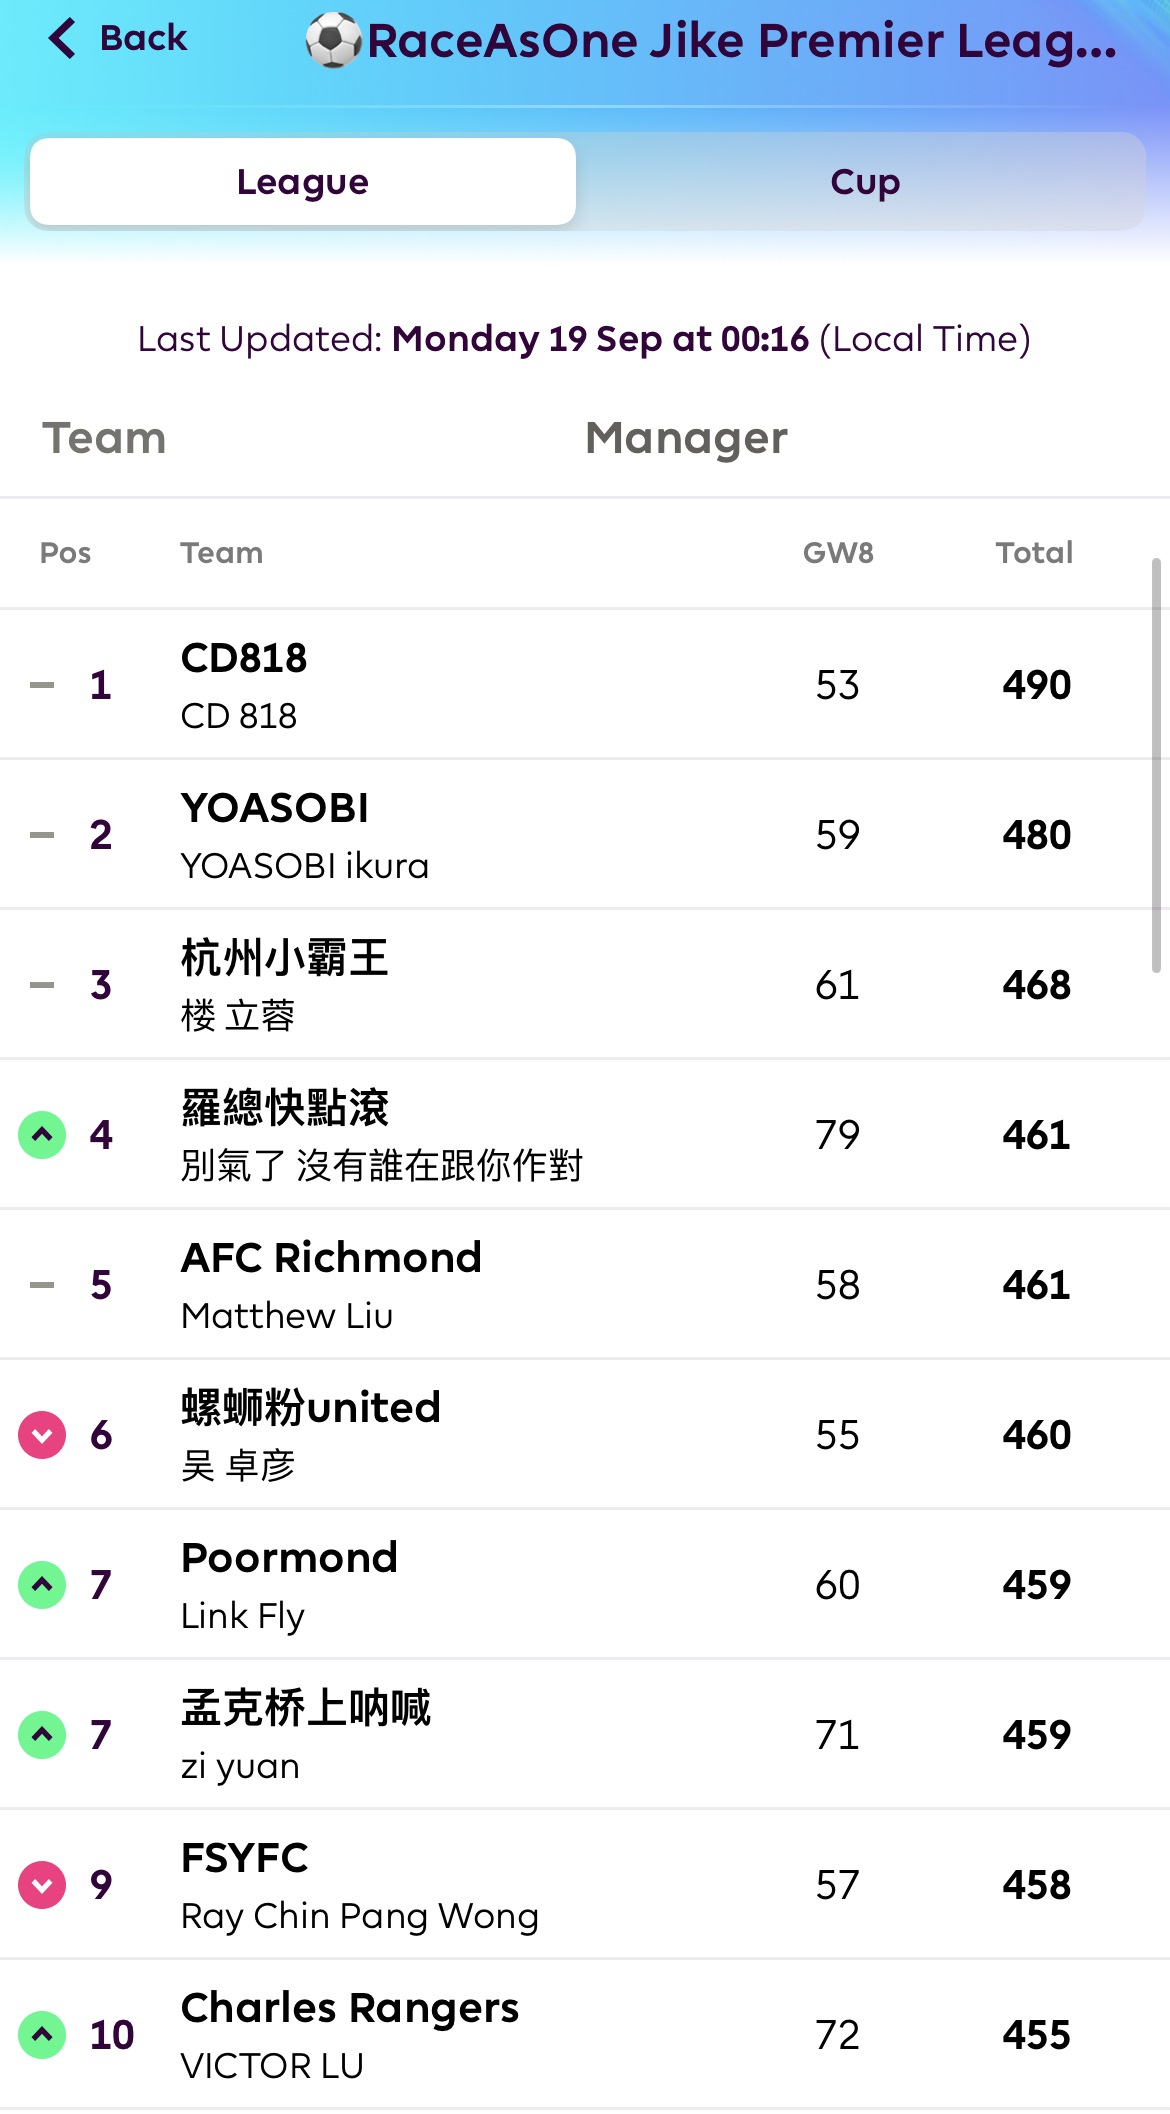This screenshot has width=1170, height=2114.
Task: Click the vertical scrollbar on right edge
Action: coord(1156,765)
